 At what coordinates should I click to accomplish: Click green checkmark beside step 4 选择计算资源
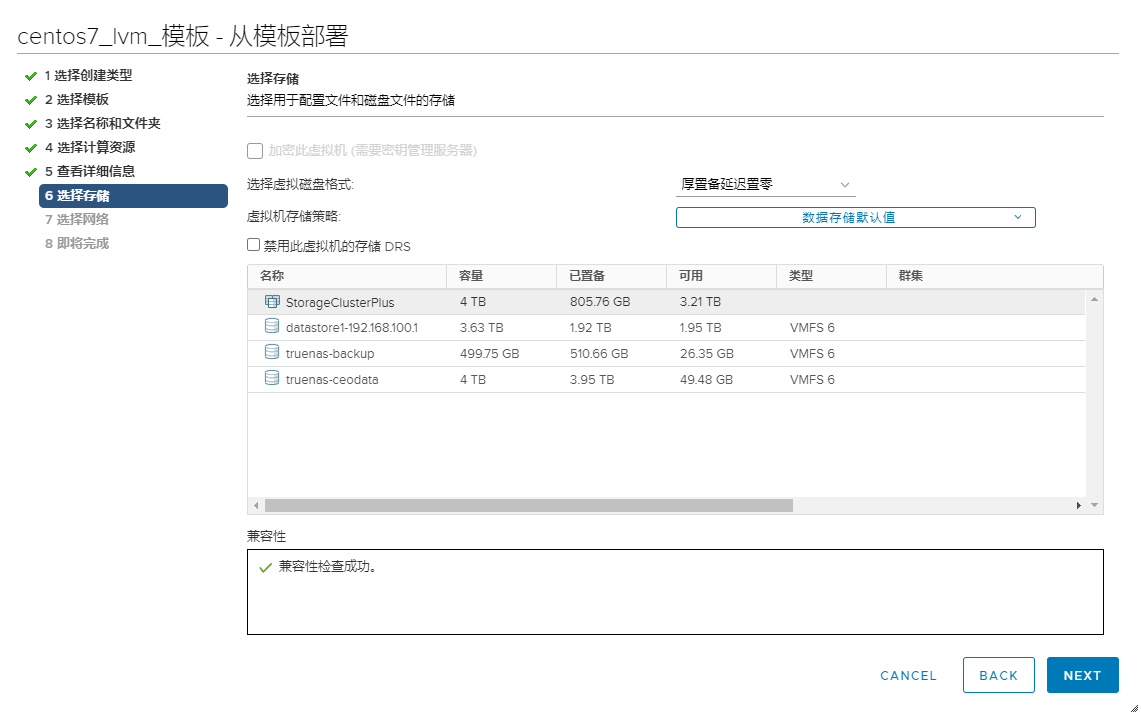tap(31, 148)
